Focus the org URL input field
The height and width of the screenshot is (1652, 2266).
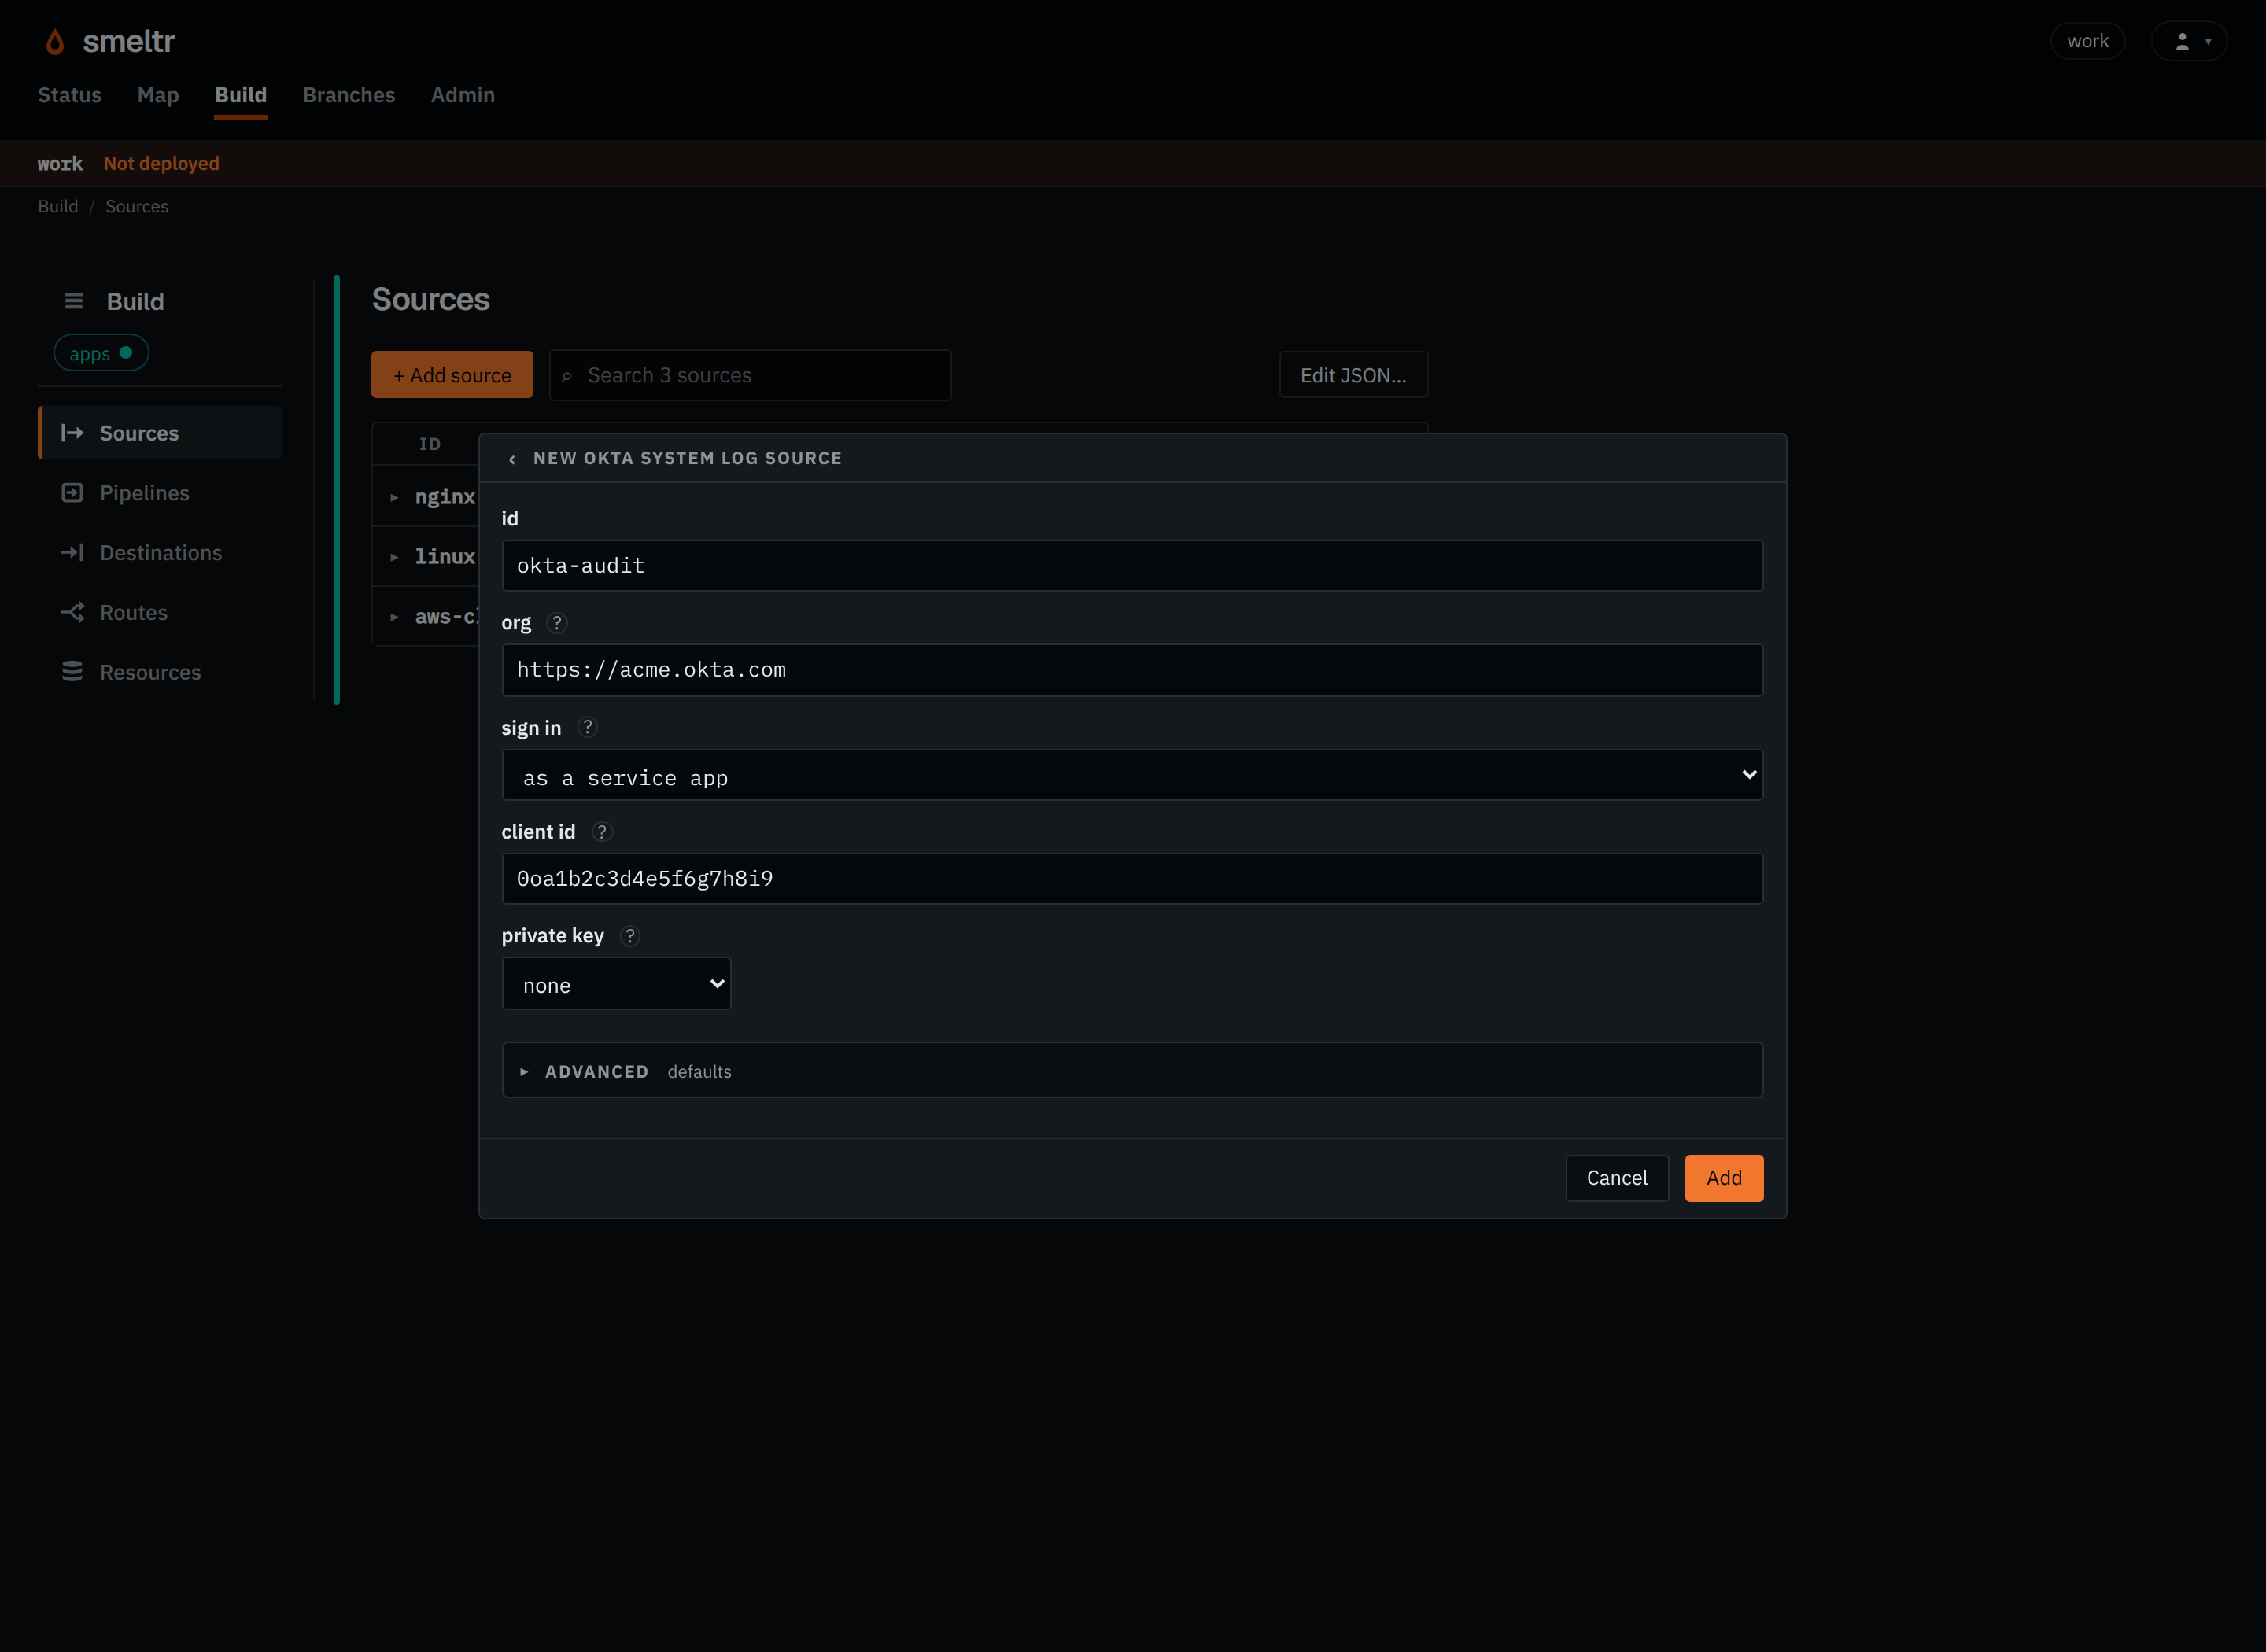pyautogui.click(x=1132, y=670)
